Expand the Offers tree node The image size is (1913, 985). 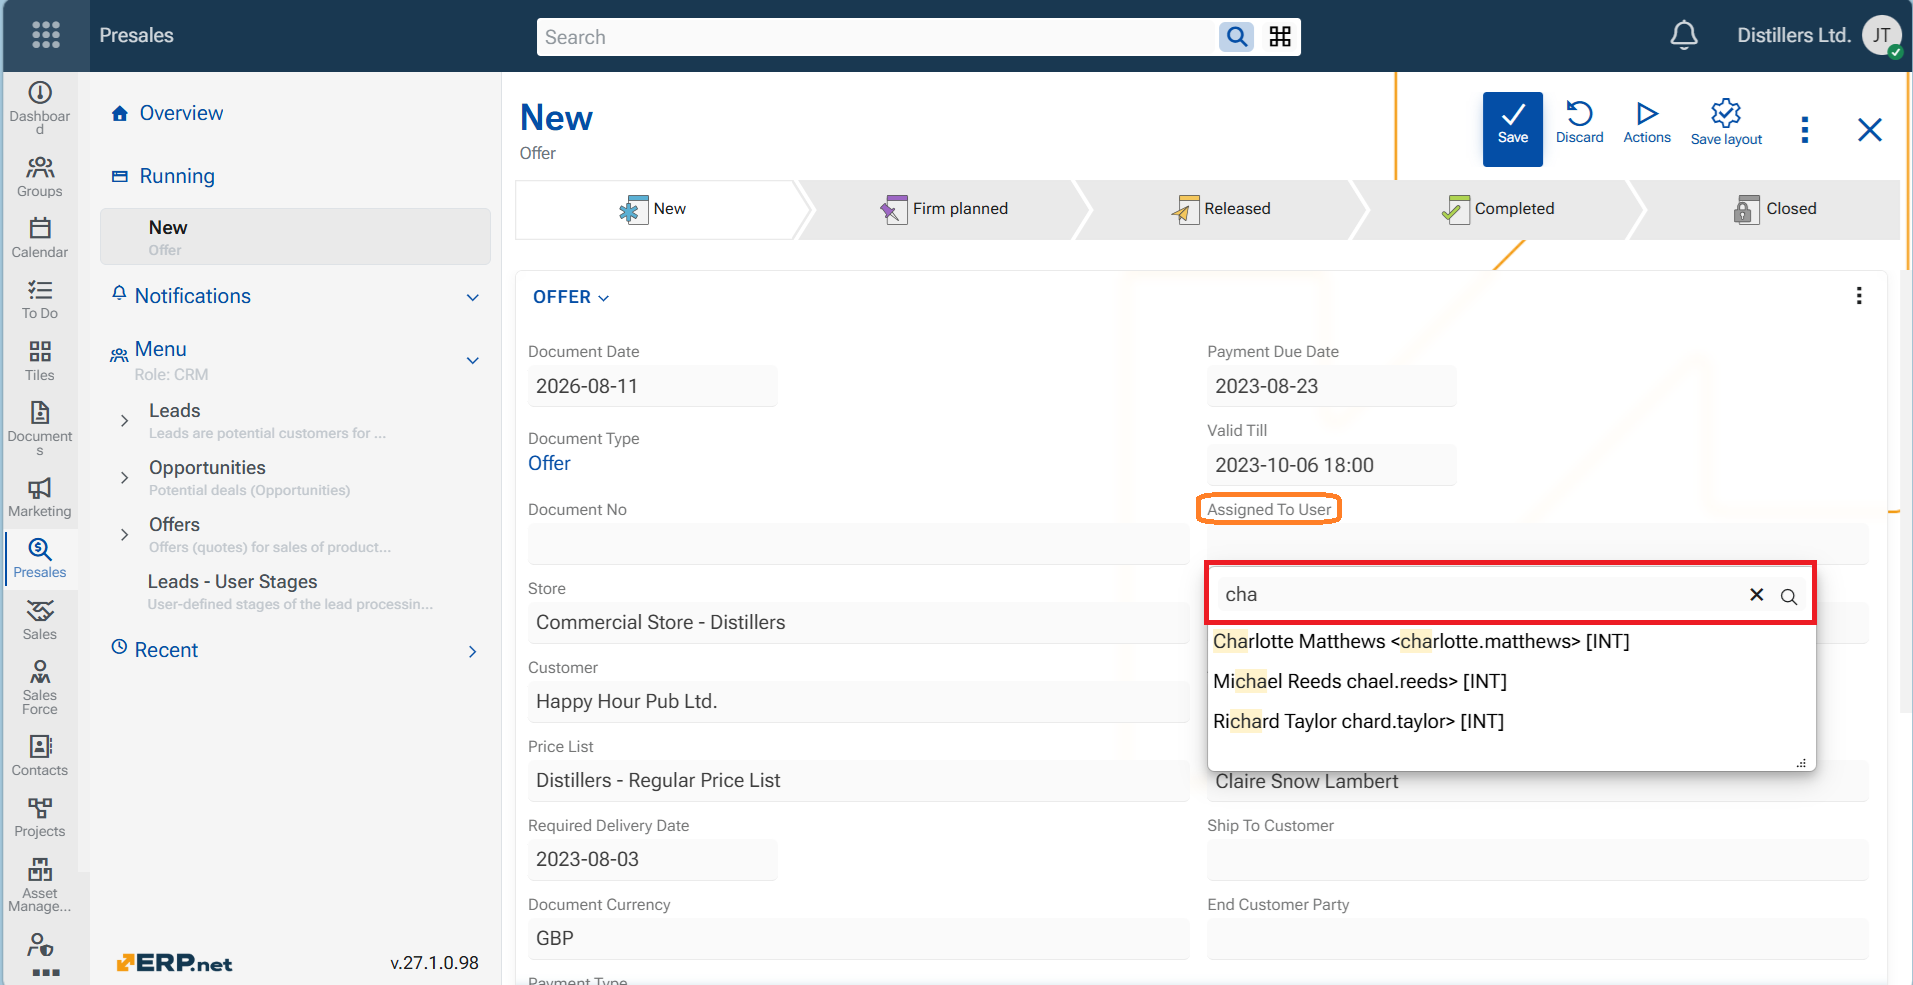[x=124, y=535]
